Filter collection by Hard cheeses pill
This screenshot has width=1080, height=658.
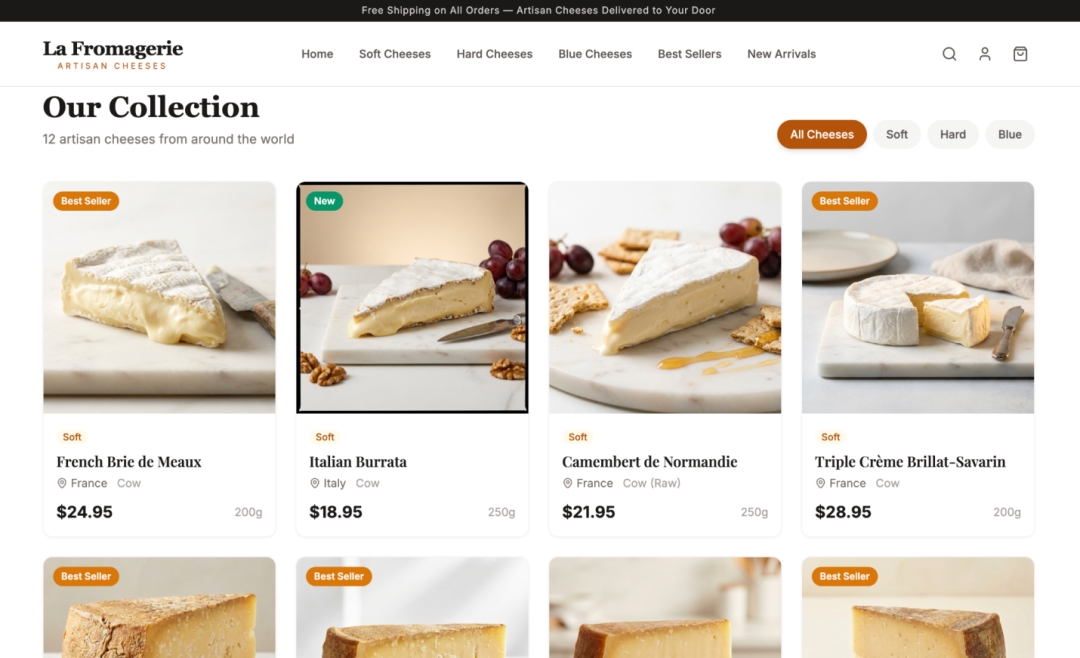point(953,134)
